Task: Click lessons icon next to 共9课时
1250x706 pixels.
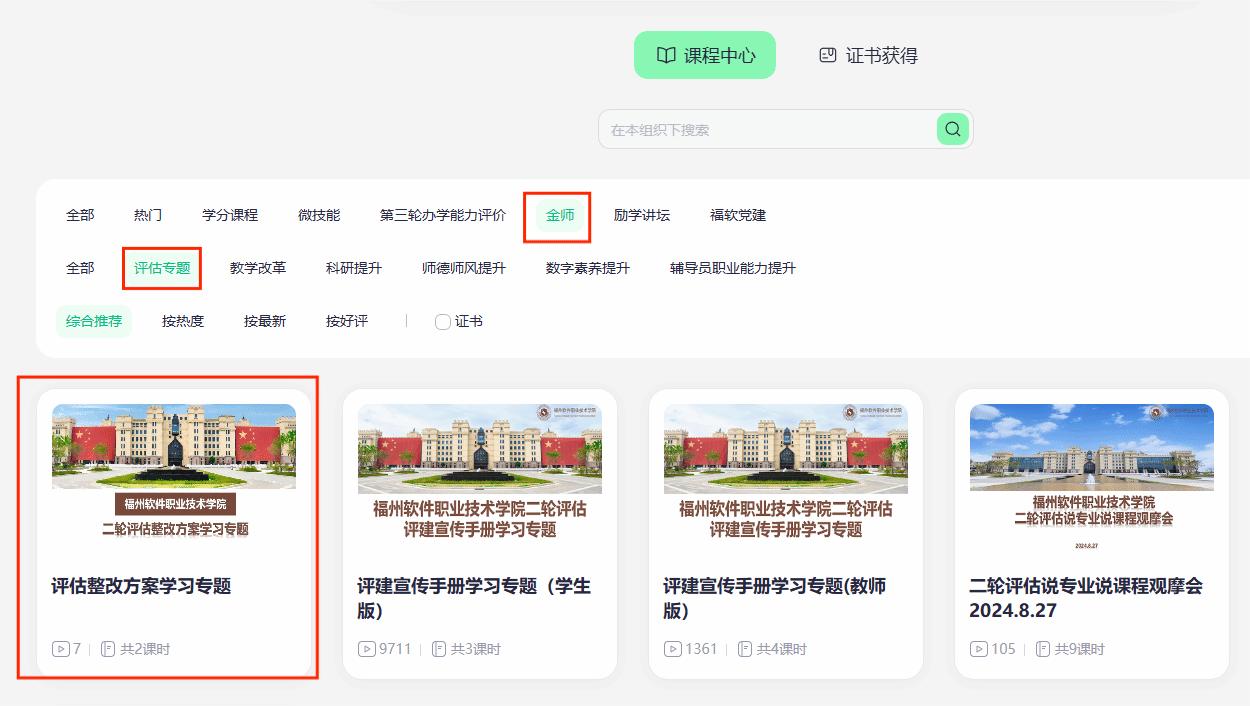Action: tap(1043, 649)
